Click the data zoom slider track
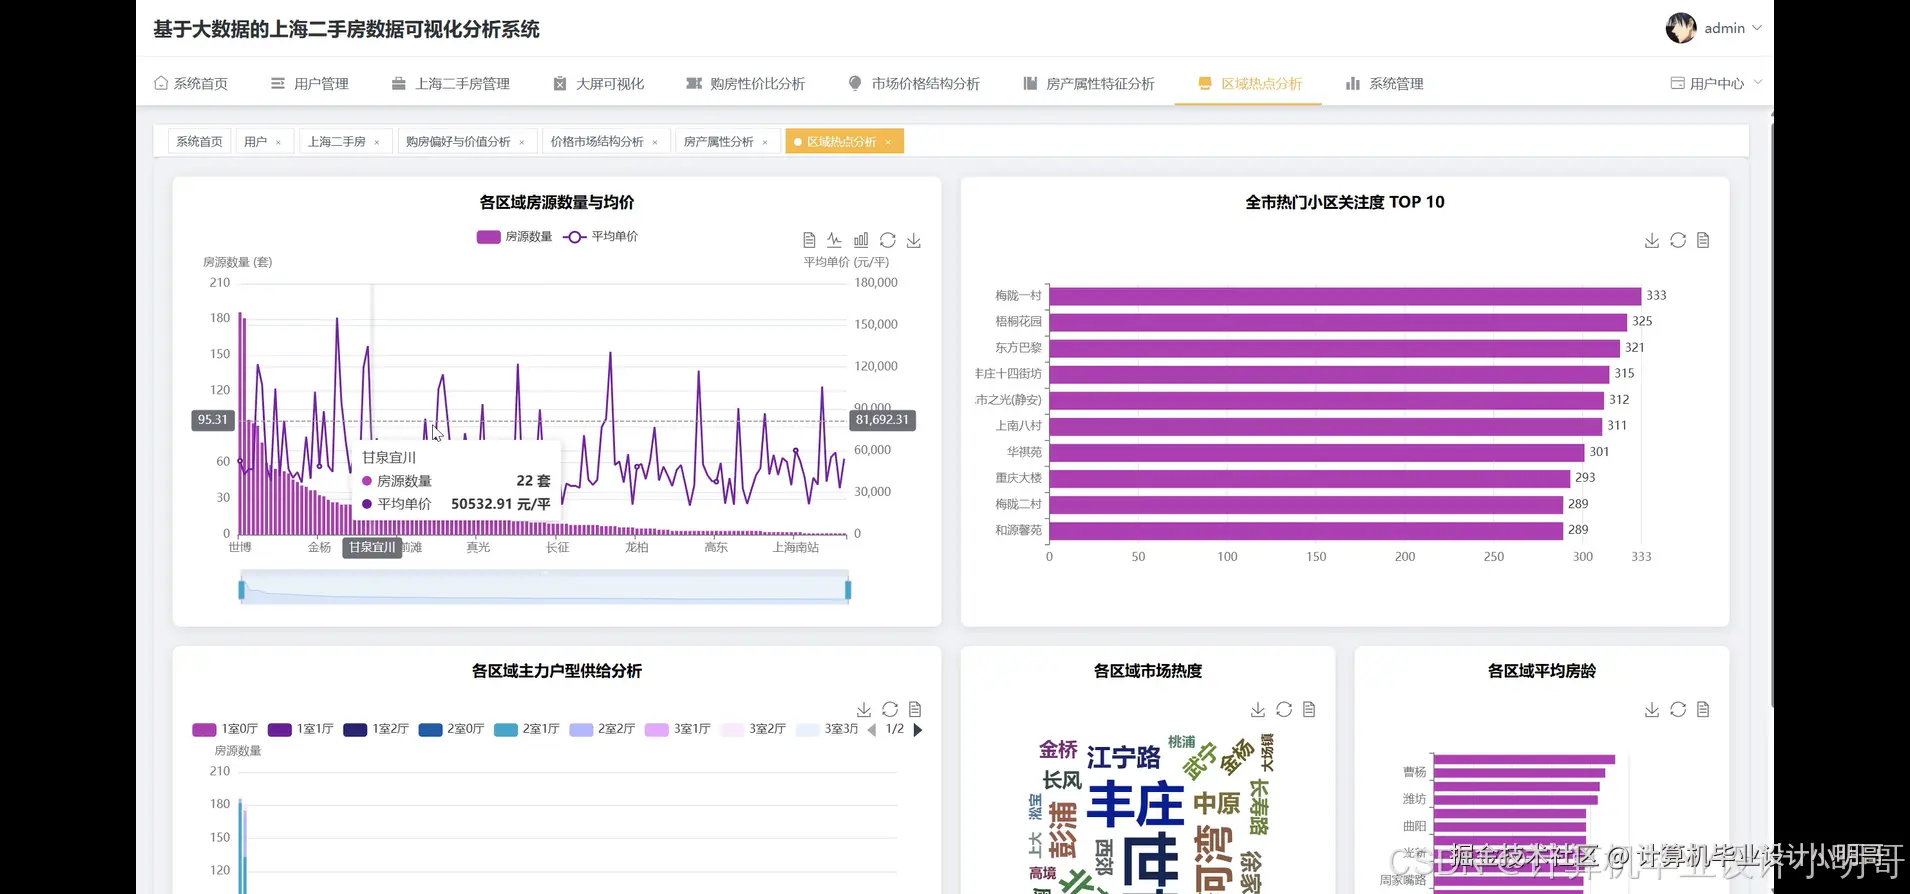 tap(545, 588)
